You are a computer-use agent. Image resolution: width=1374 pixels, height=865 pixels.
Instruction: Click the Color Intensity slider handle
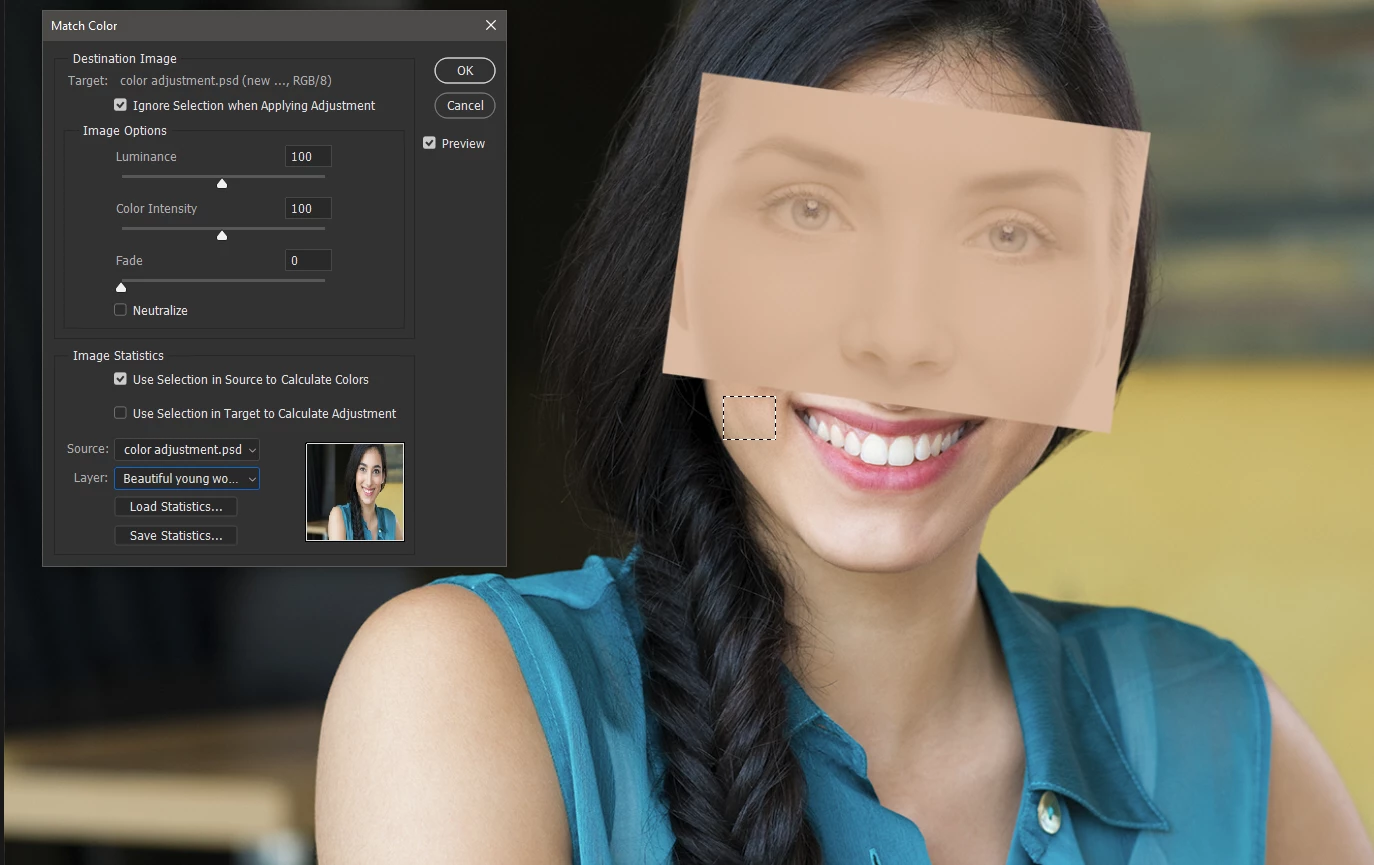point(222,235)
